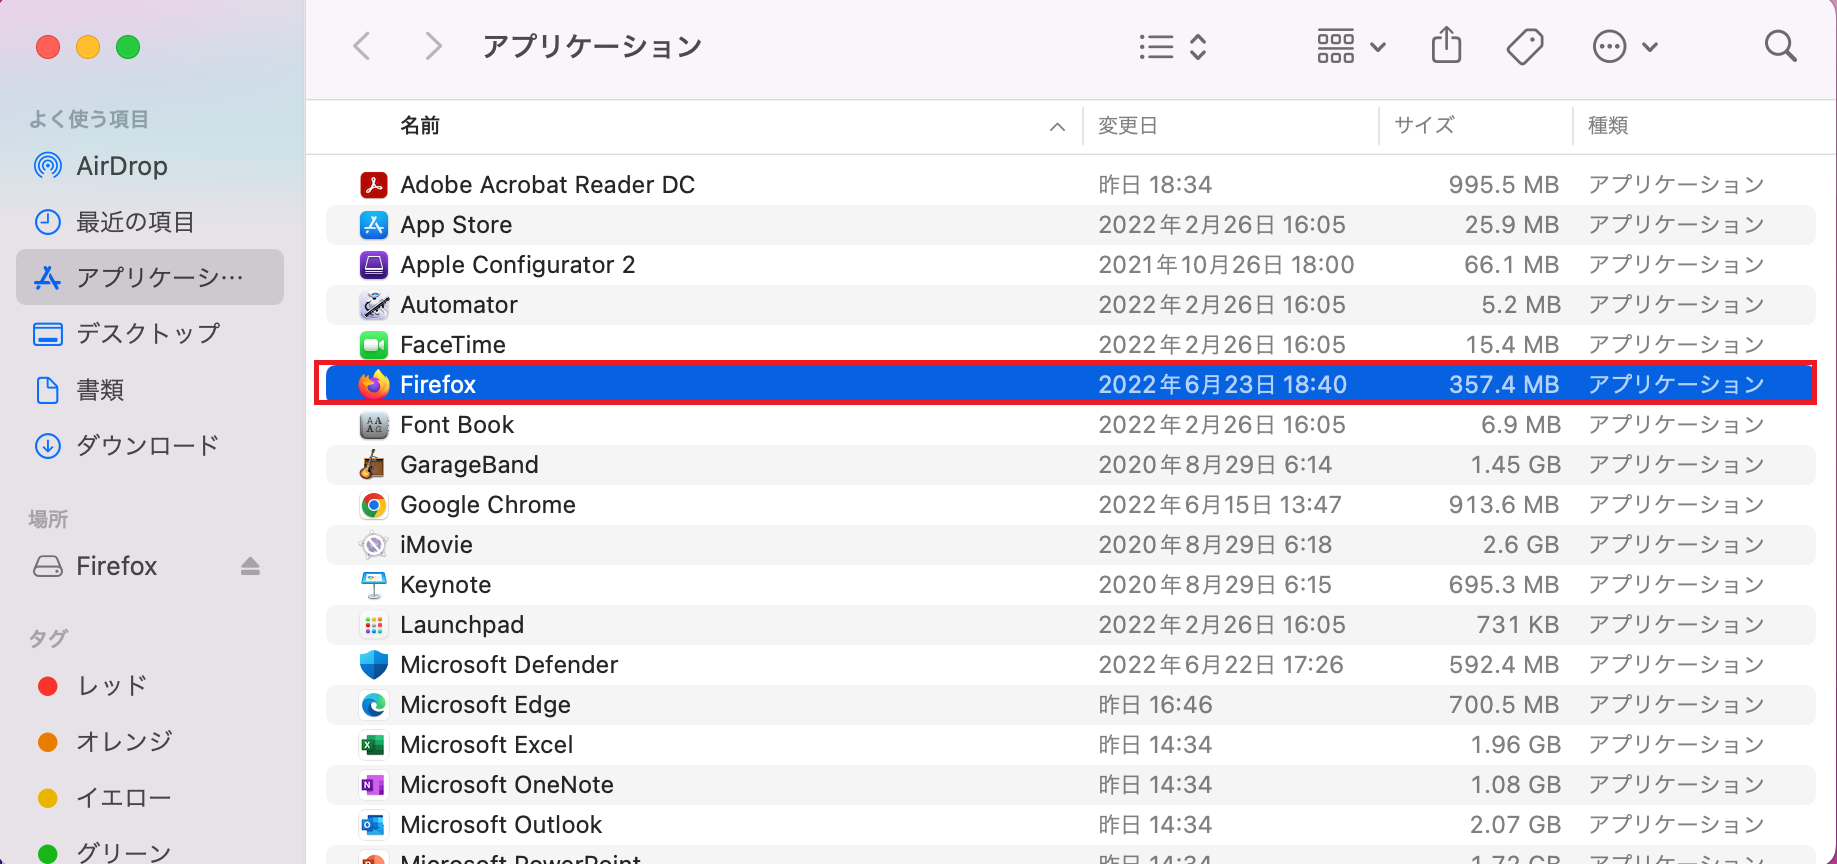
Task: Click the forward navigation arrow
Action: pyautogui.click(x=432, y=46)
